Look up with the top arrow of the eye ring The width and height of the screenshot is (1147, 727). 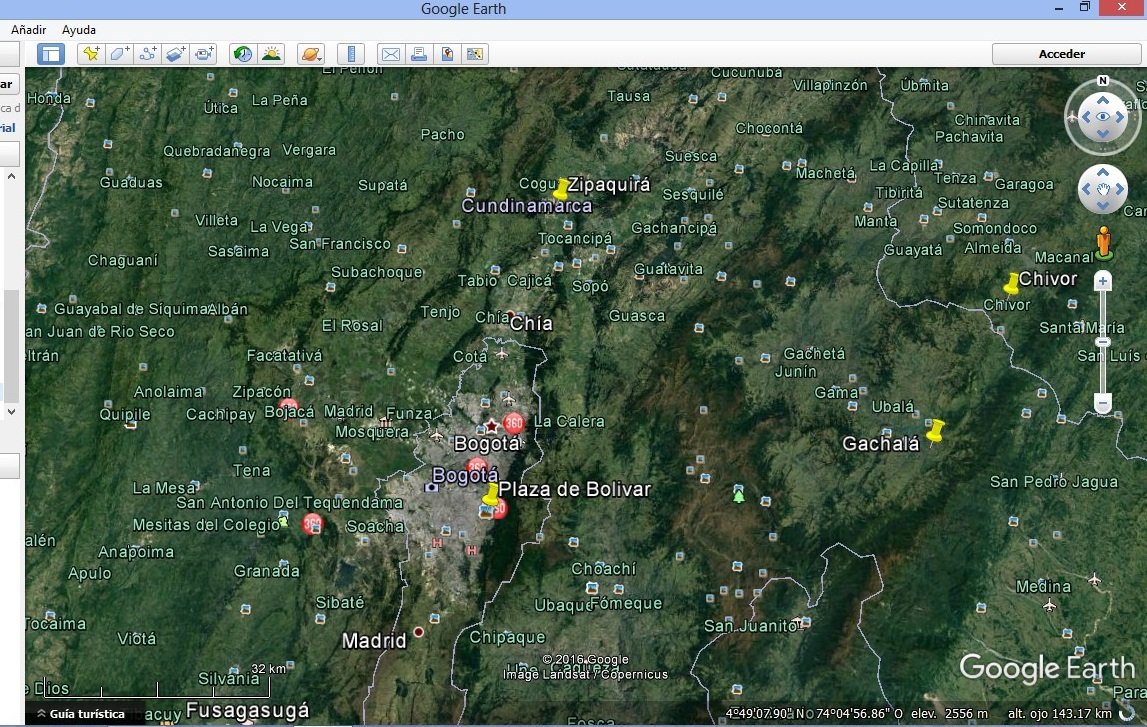click(x=1102, y=100)
